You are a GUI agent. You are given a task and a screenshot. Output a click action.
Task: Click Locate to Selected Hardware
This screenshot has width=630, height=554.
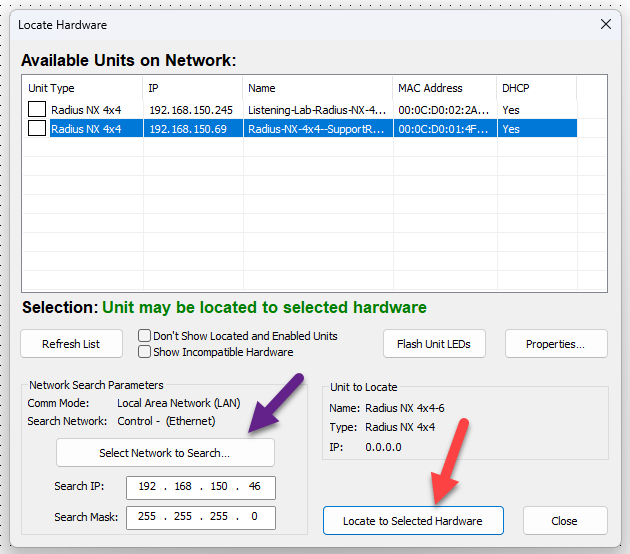(x=413, y=521)
